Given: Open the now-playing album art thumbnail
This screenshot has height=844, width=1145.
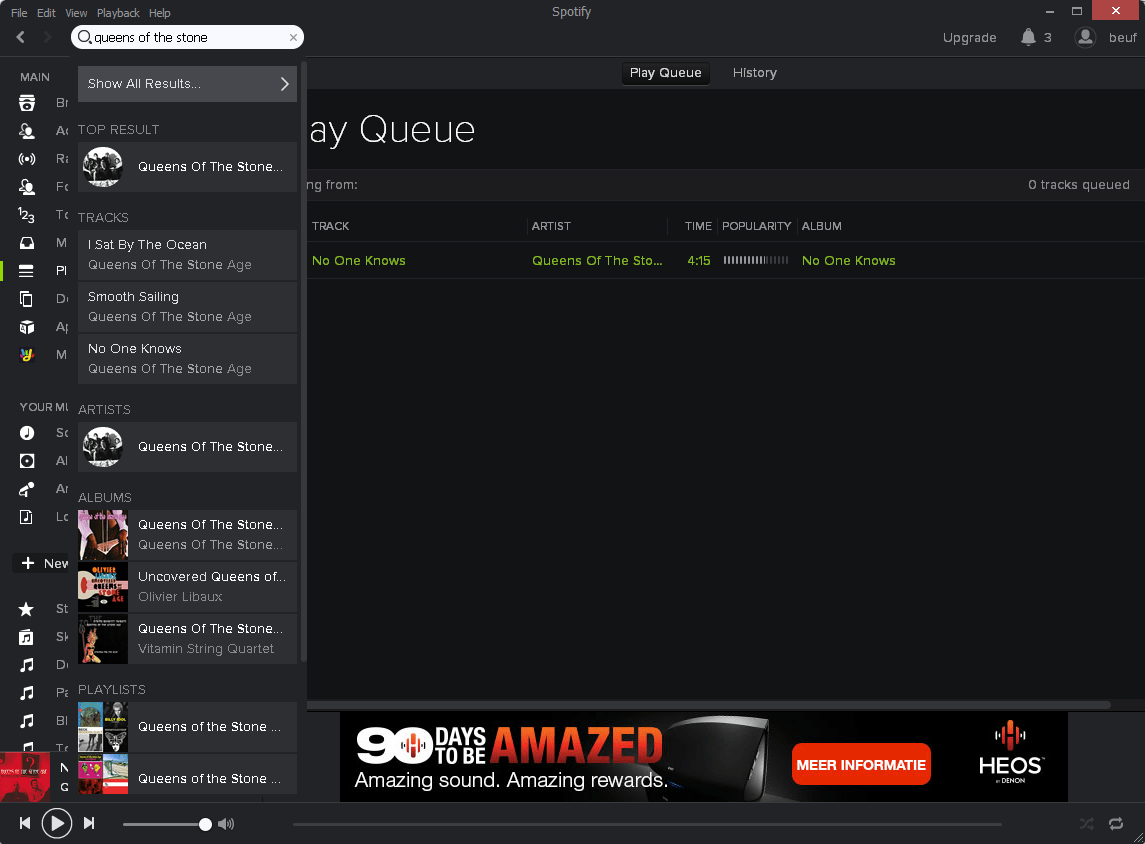Looking at the screenshot, I should point(25,776).
